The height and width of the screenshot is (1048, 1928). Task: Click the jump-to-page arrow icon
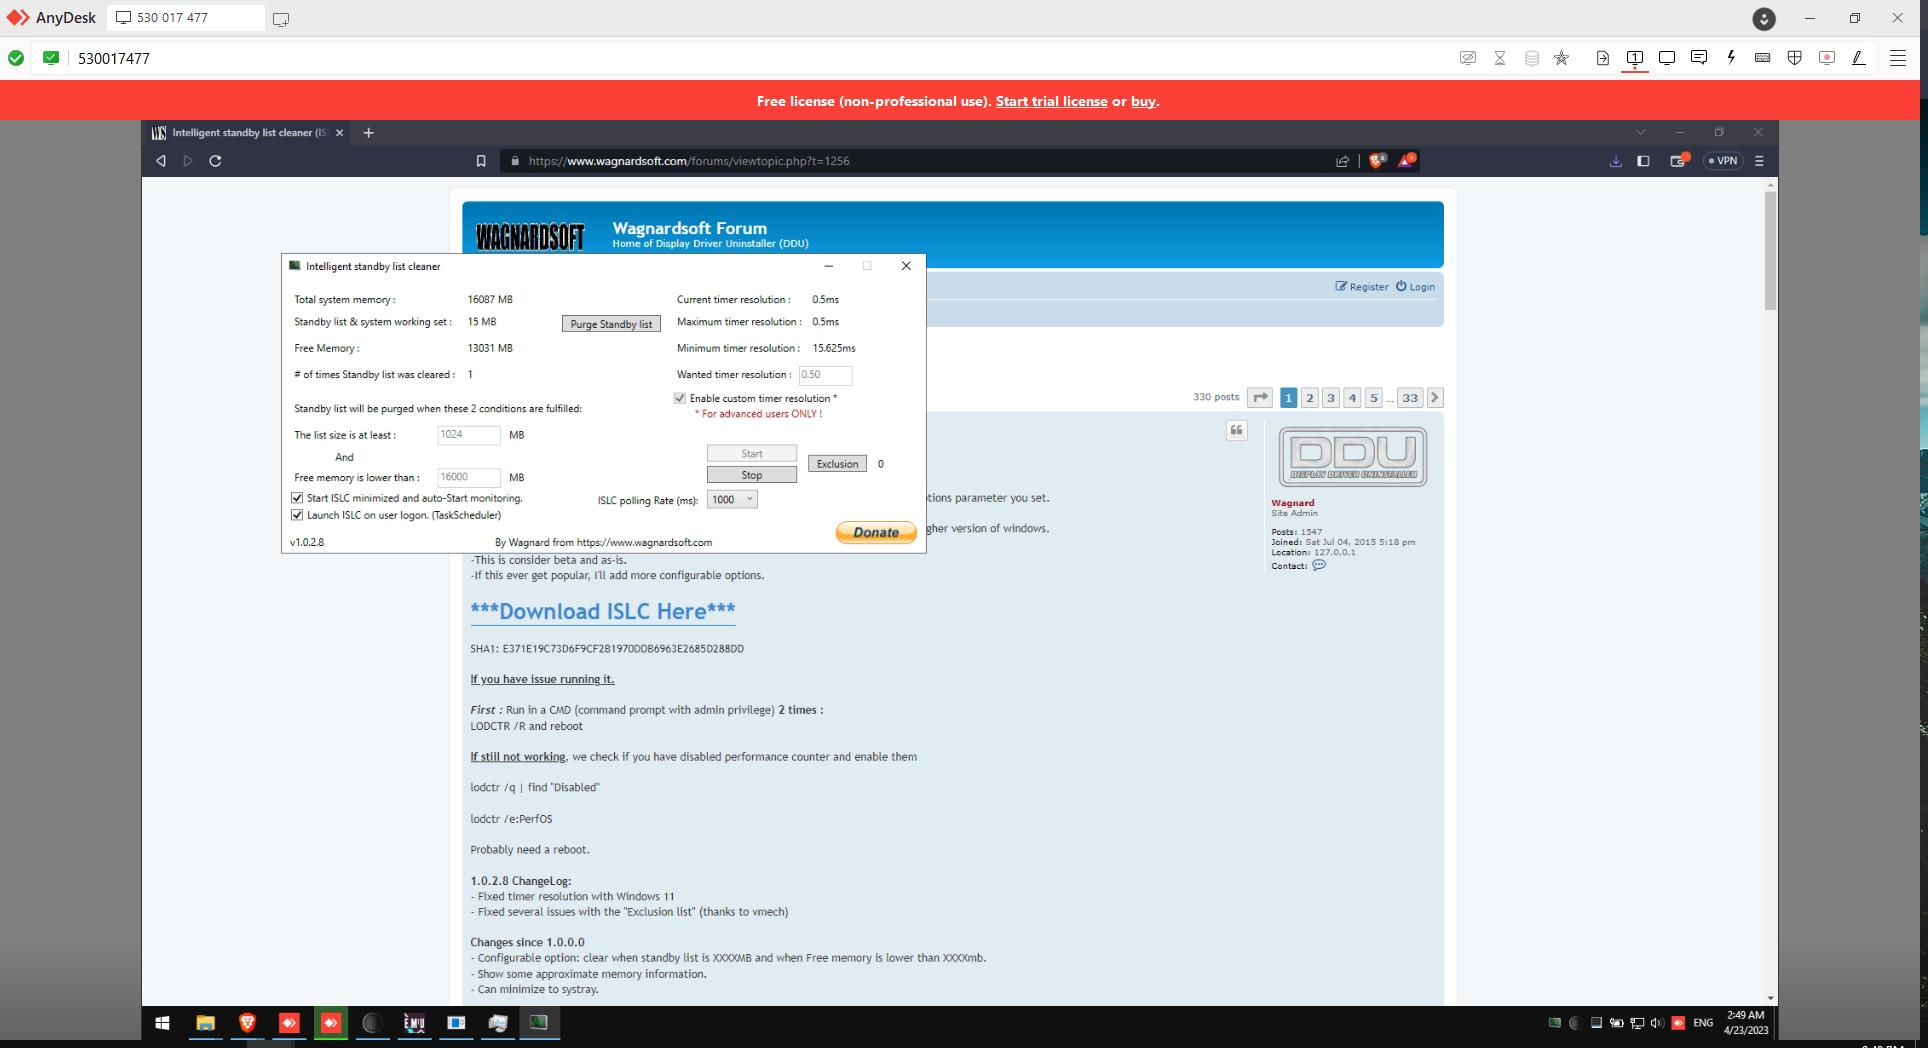(1260, 398)
